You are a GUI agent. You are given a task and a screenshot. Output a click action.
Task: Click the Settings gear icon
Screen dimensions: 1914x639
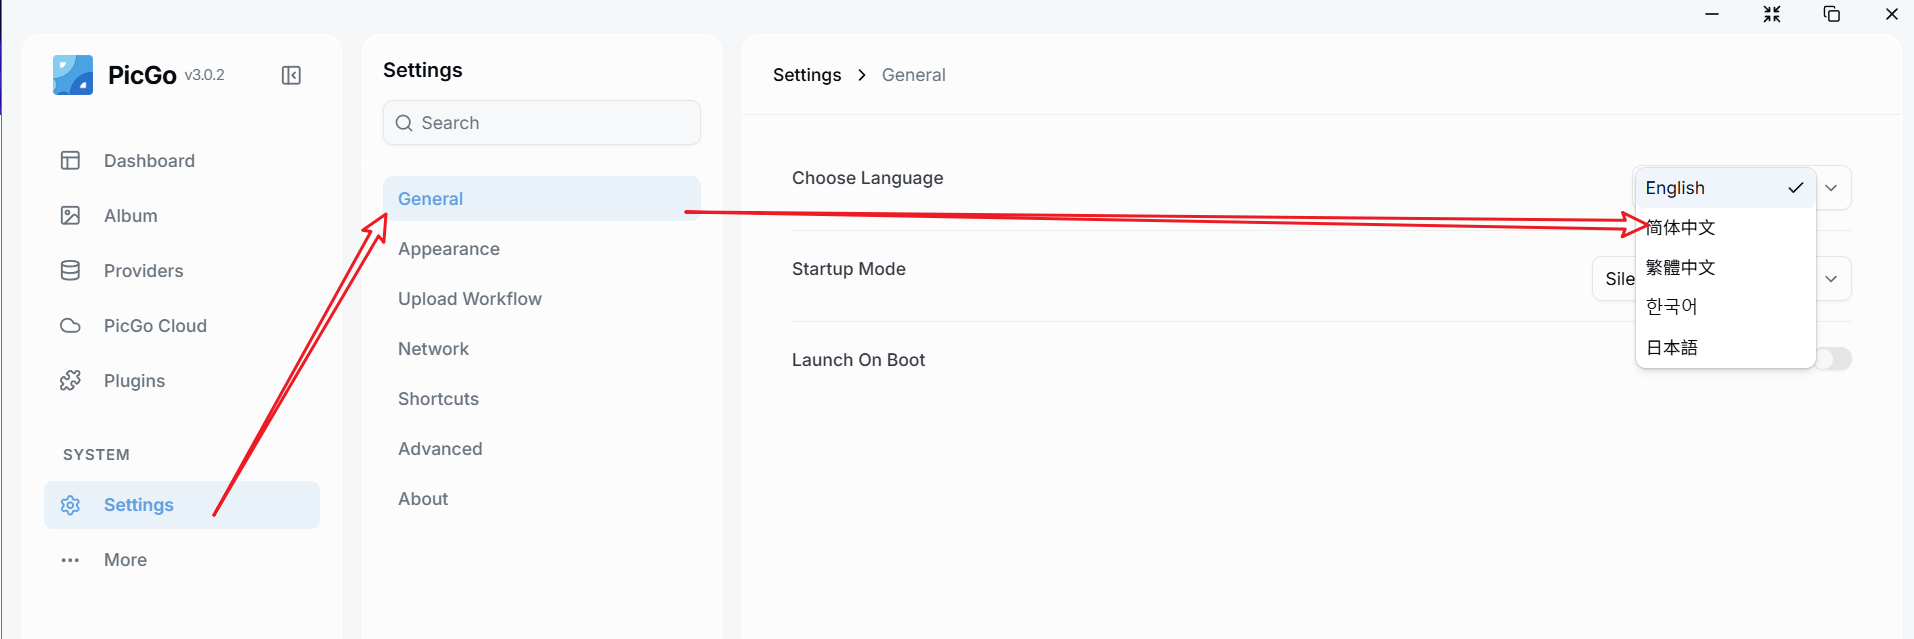pos(70,505)
